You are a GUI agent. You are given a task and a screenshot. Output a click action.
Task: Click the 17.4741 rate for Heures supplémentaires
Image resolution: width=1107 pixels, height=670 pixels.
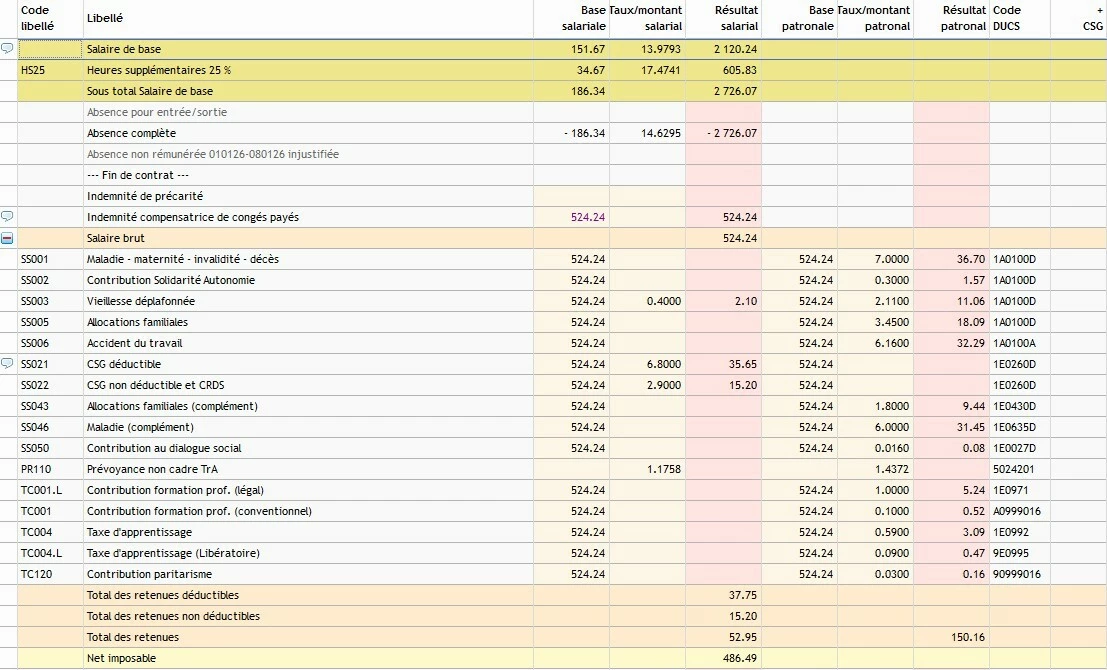tap(661, 70)
